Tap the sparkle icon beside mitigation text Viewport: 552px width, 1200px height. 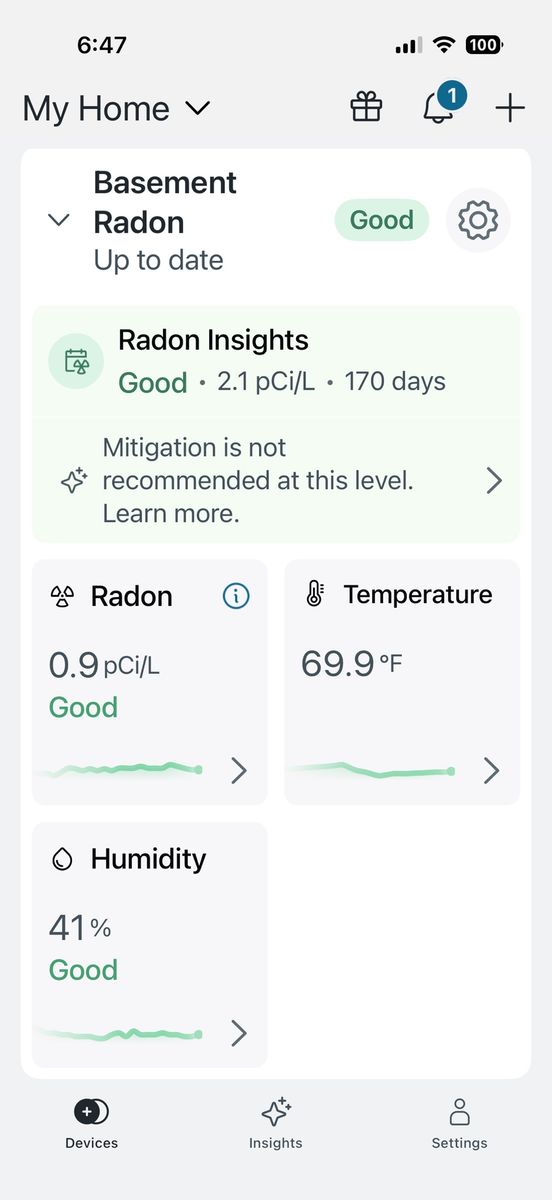pos(74,481)
